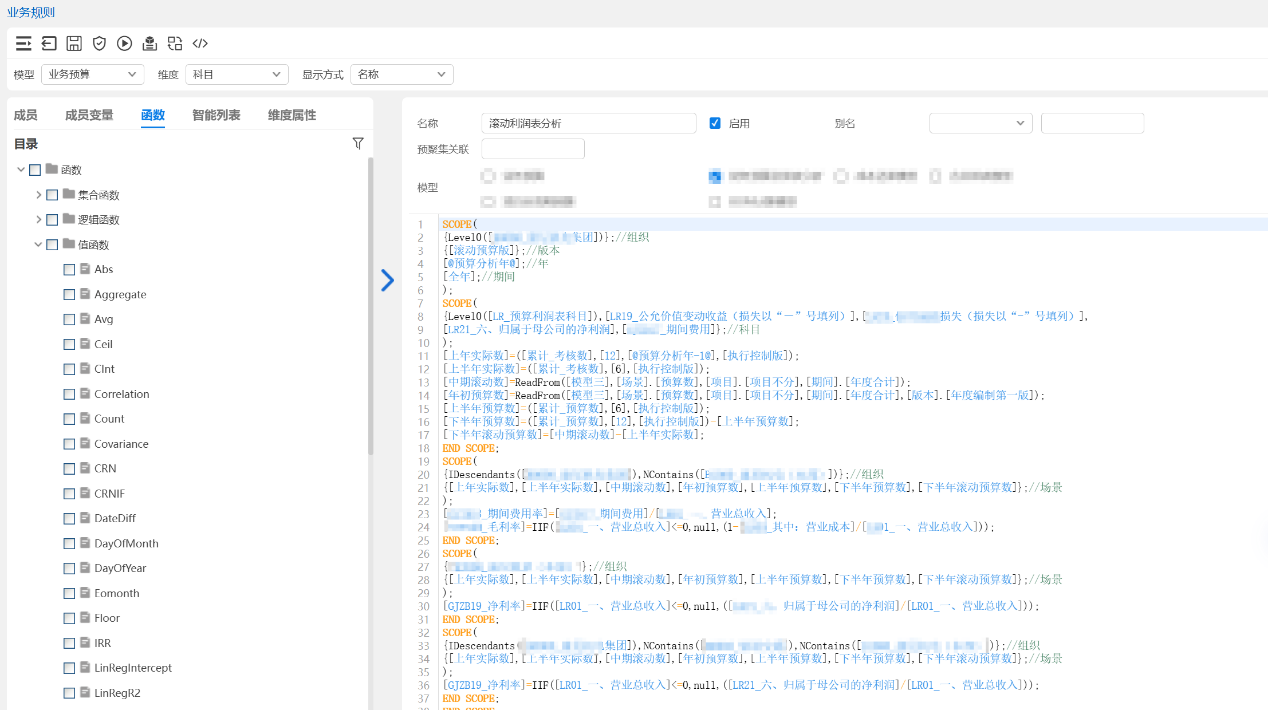Select the CRN function row
Image resolution: width=1268 pixels, height=710 pixels.
[106, 469]
